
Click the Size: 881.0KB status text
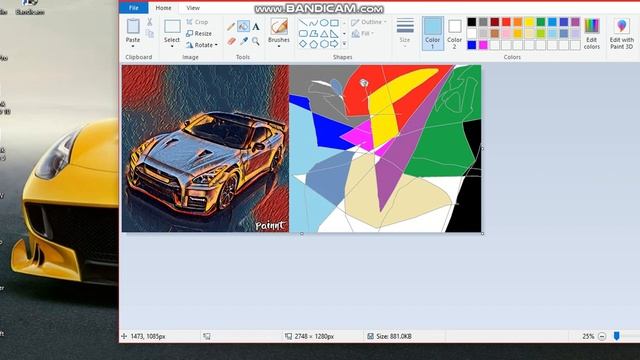tap(394, 336)
